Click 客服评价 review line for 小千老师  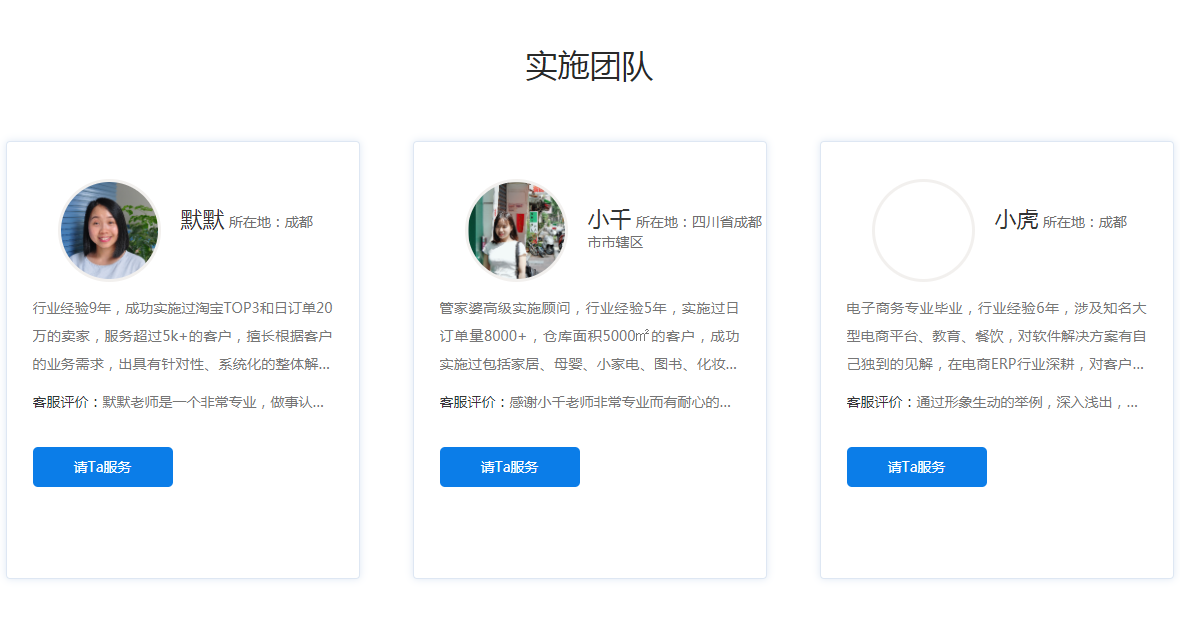(x=585, y=402)
